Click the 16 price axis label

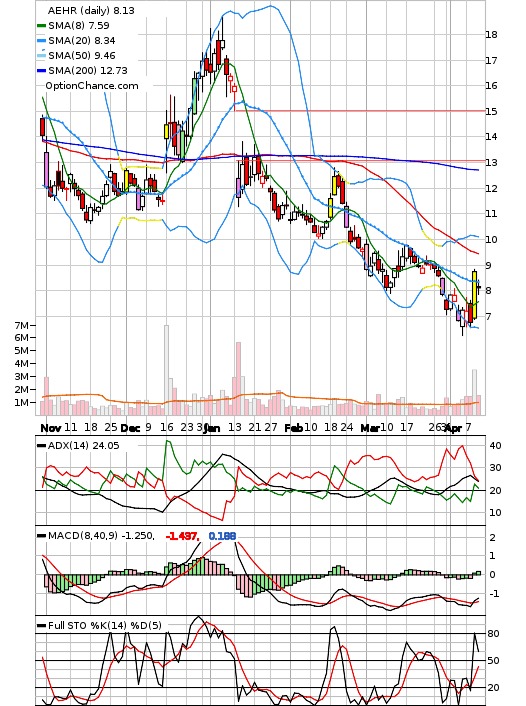(491, 86)
